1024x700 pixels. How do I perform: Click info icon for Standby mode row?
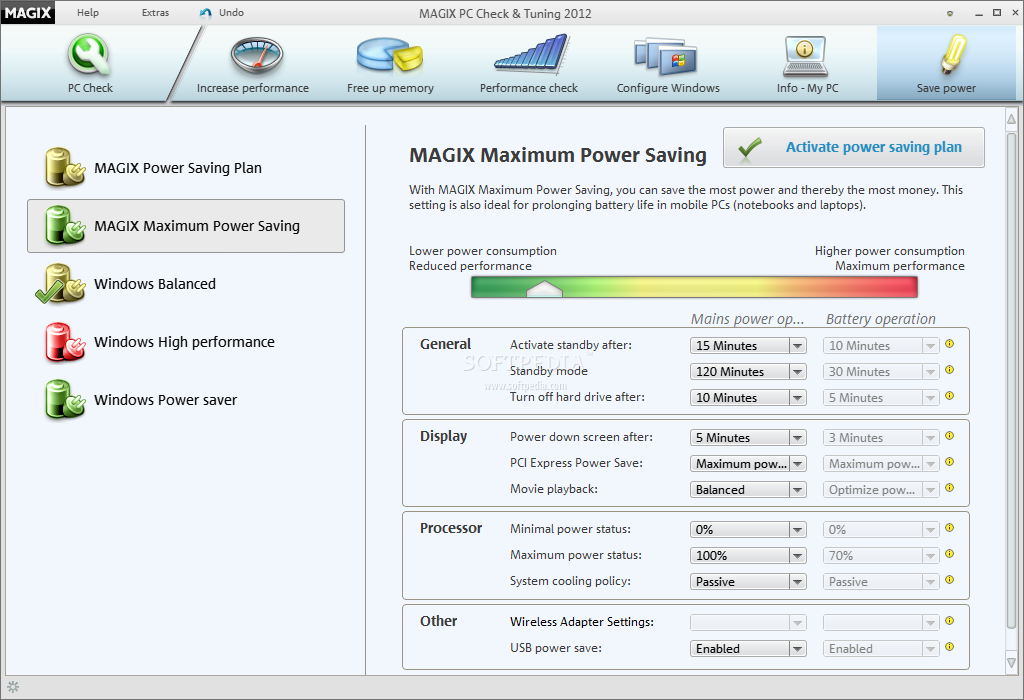point(950,370)
